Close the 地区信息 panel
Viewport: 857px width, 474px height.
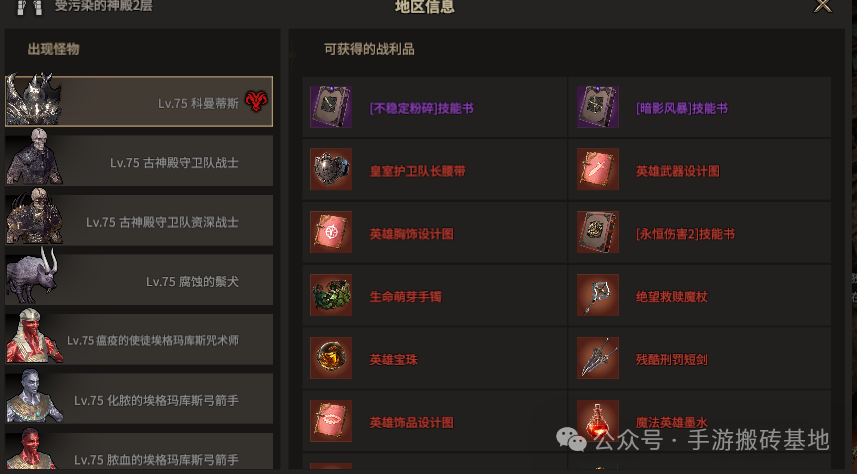pyautogui.click(x=823, y=6)
